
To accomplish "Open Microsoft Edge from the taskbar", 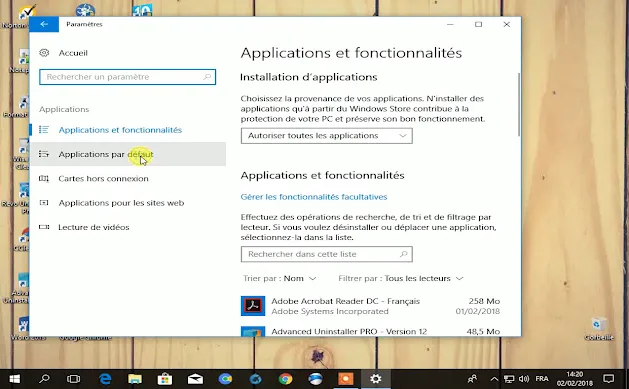I will pos(105,379).
